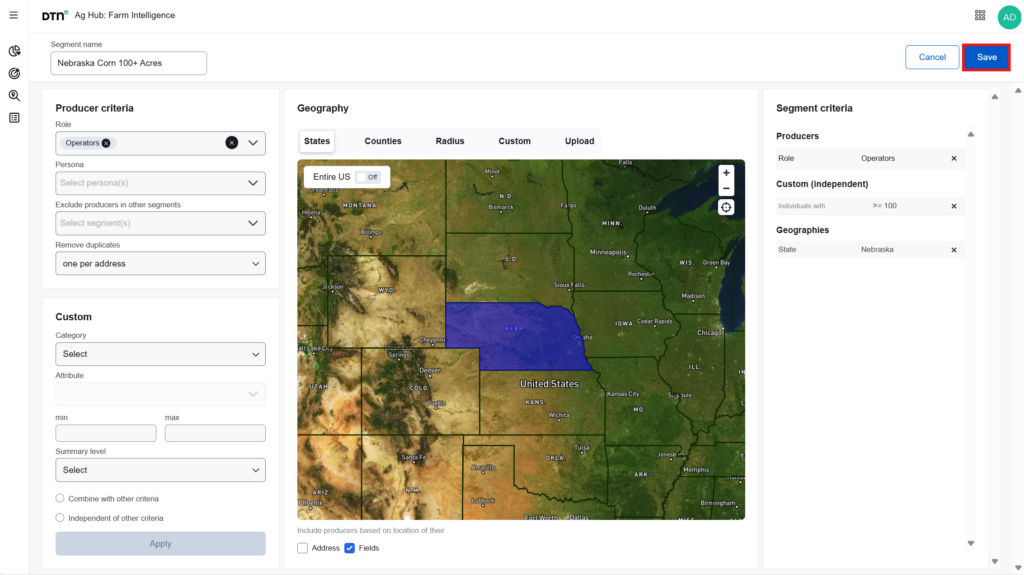This screenshot has height=575, width=1024.
Task: Switch to the Counties tab
Action: [382, 141]
